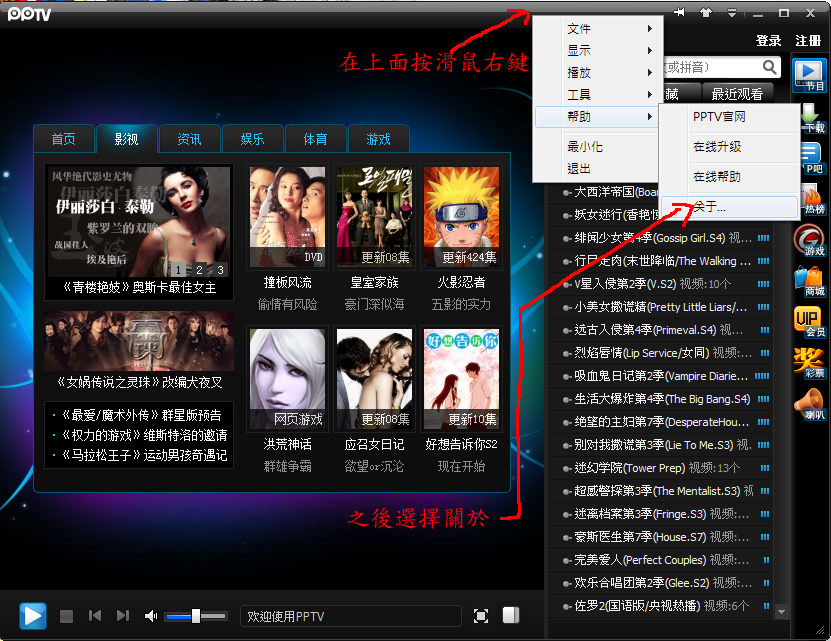Skip to previous track button
The height and width of the screenshot is (641, 831).
[95, 616]
